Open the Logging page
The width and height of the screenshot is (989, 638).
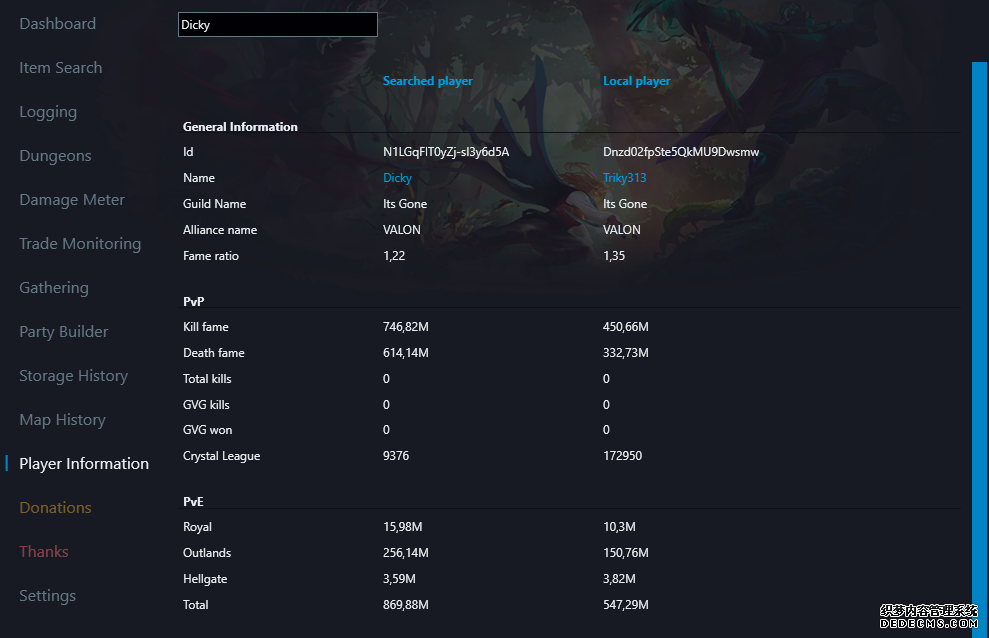[x=48, y=112]
